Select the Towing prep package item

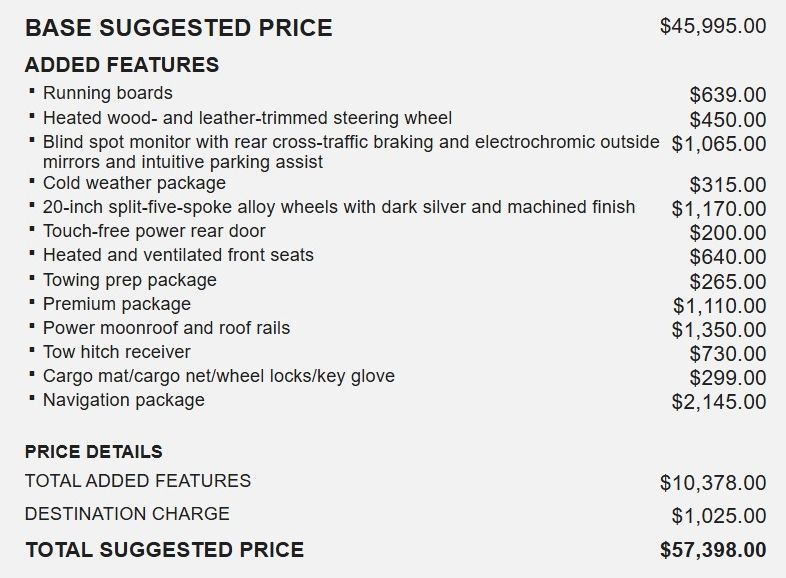(x=129, y=279)
